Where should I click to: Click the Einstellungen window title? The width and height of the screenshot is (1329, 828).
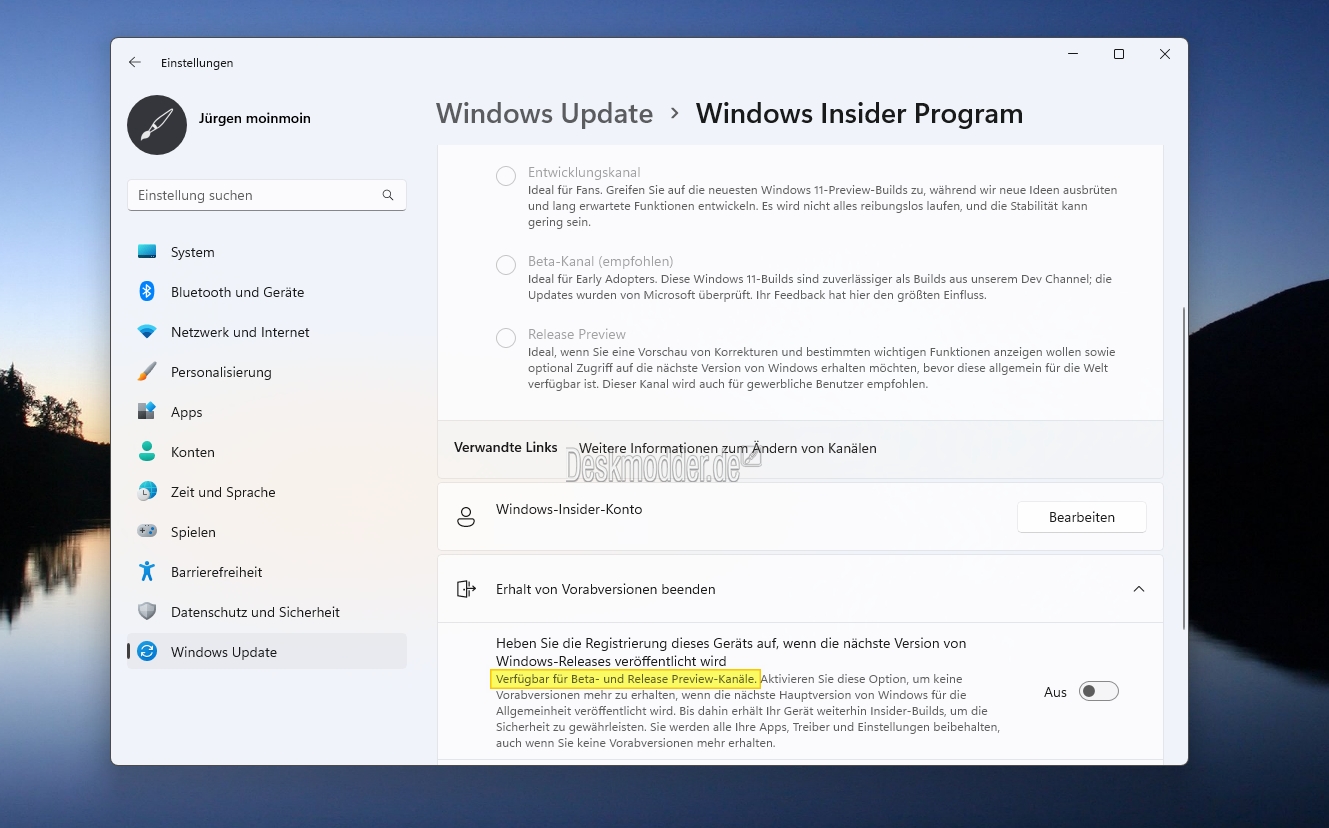(x=197, y=63)
